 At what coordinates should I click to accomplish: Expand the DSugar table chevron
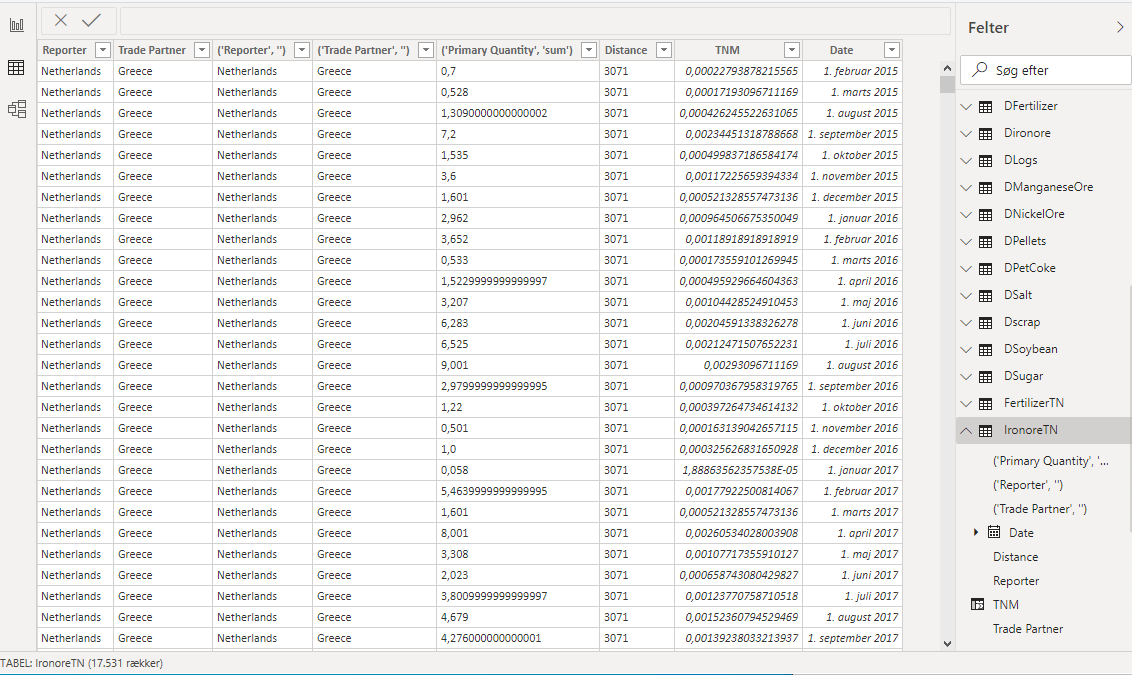pos(966,377)
